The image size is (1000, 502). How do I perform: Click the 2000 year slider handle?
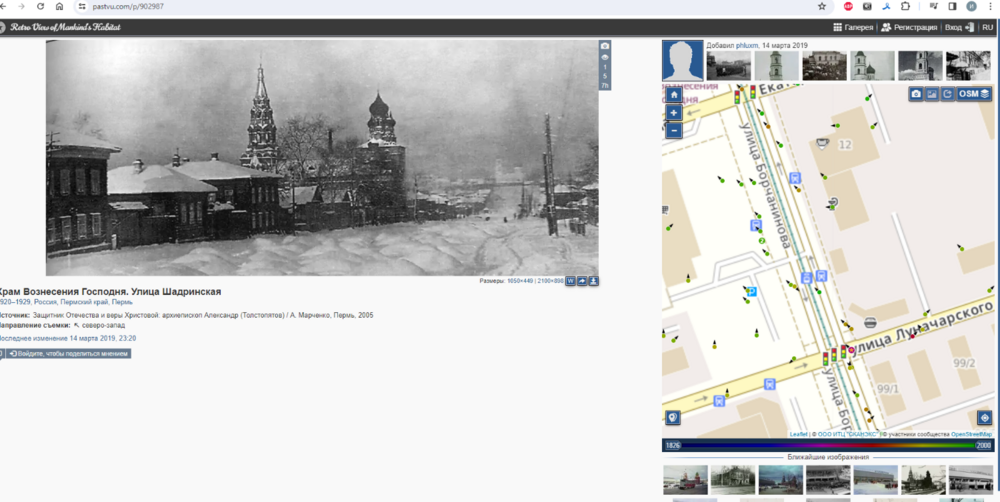pos(983,445)
